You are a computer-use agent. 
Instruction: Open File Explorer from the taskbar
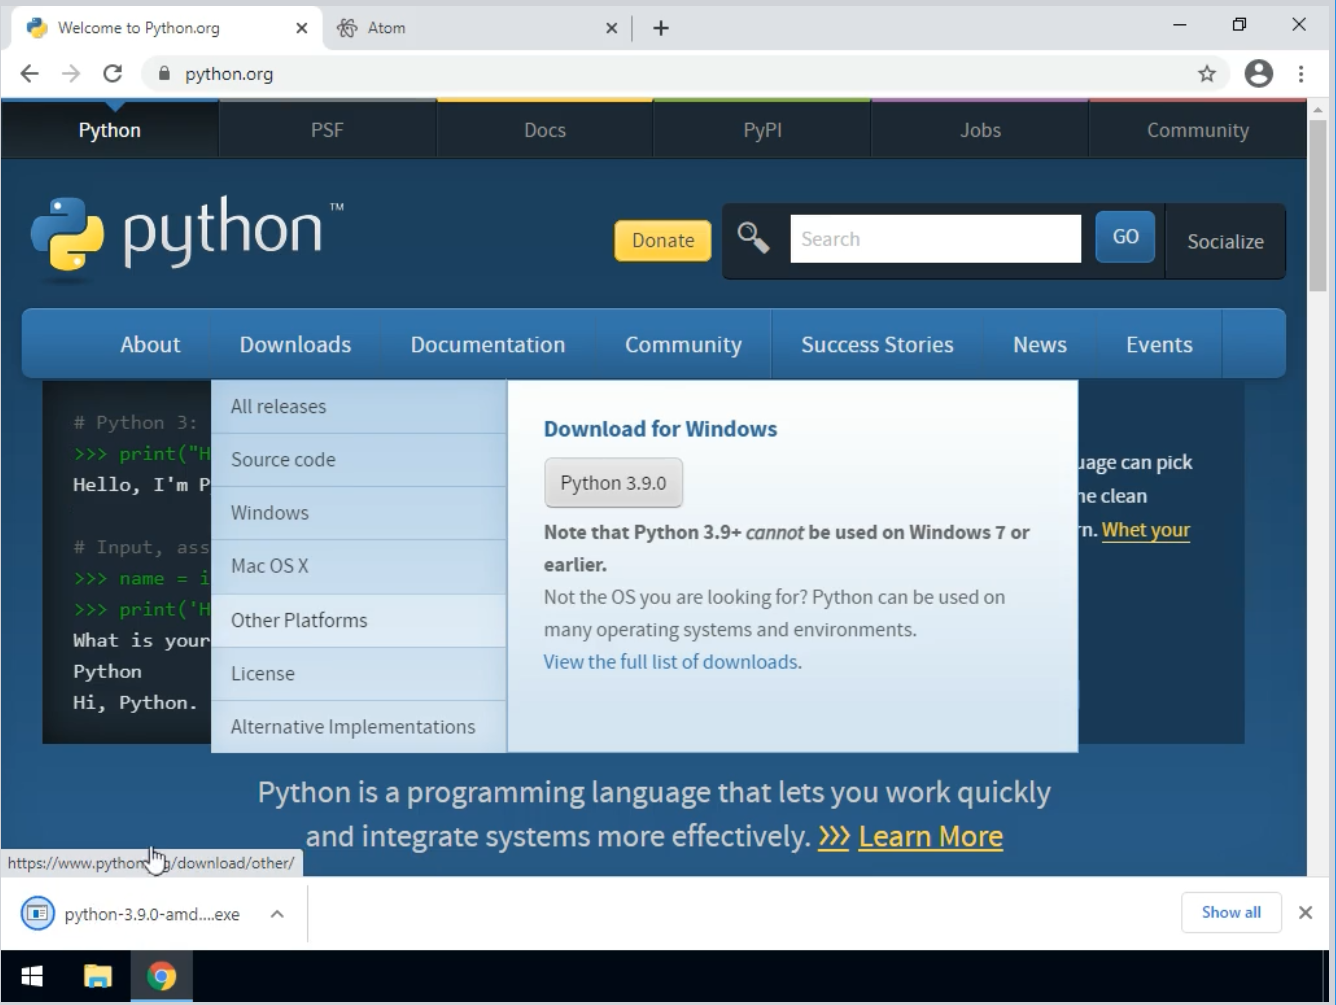(x=97, y=976)
